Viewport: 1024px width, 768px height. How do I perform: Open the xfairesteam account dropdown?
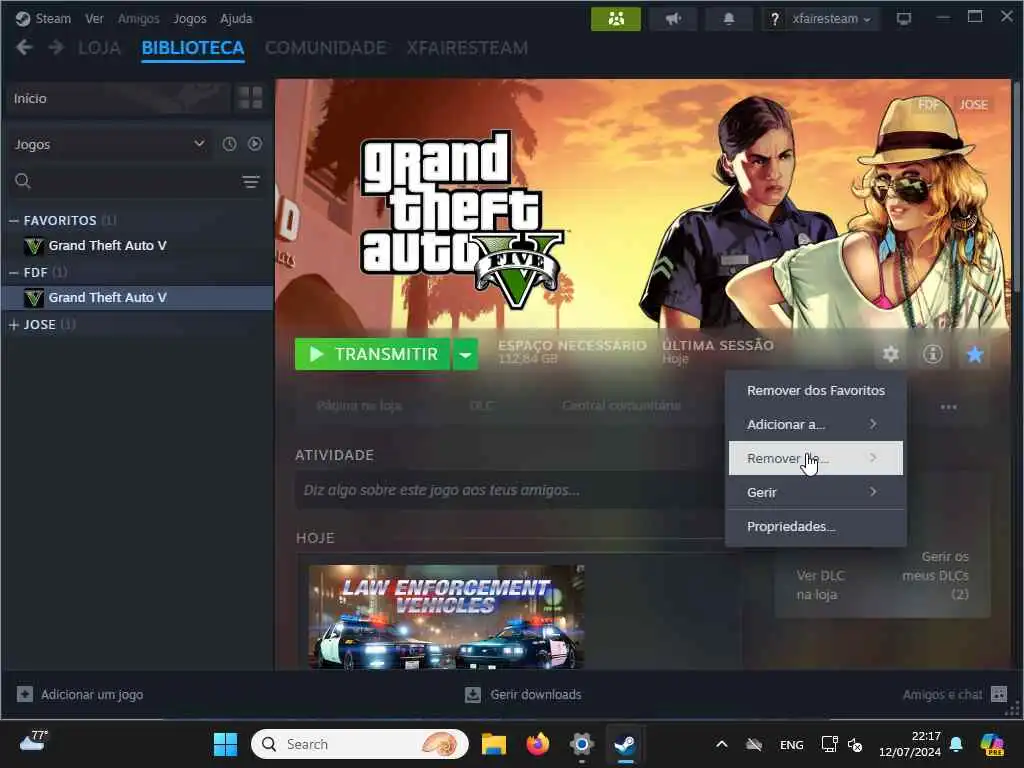[x=831, y=19]
